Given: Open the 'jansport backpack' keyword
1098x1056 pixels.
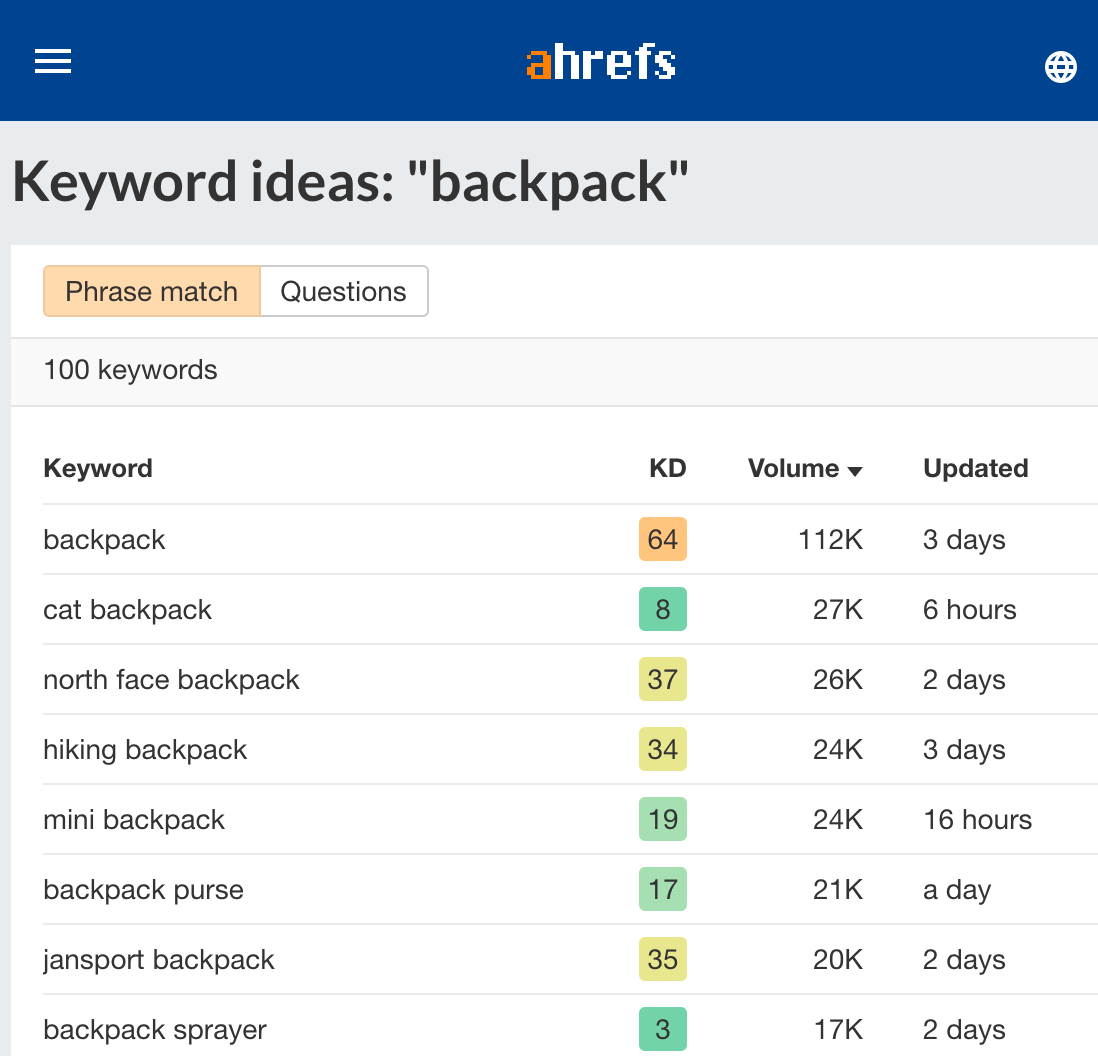Looking at the screenshot, I should click(x=159, y=960).
